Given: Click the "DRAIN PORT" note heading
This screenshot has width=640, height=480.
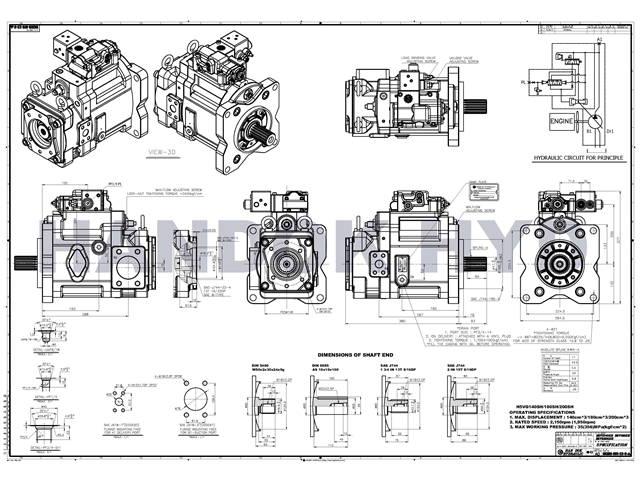Looking at the screenshot, I should point(467,328).
